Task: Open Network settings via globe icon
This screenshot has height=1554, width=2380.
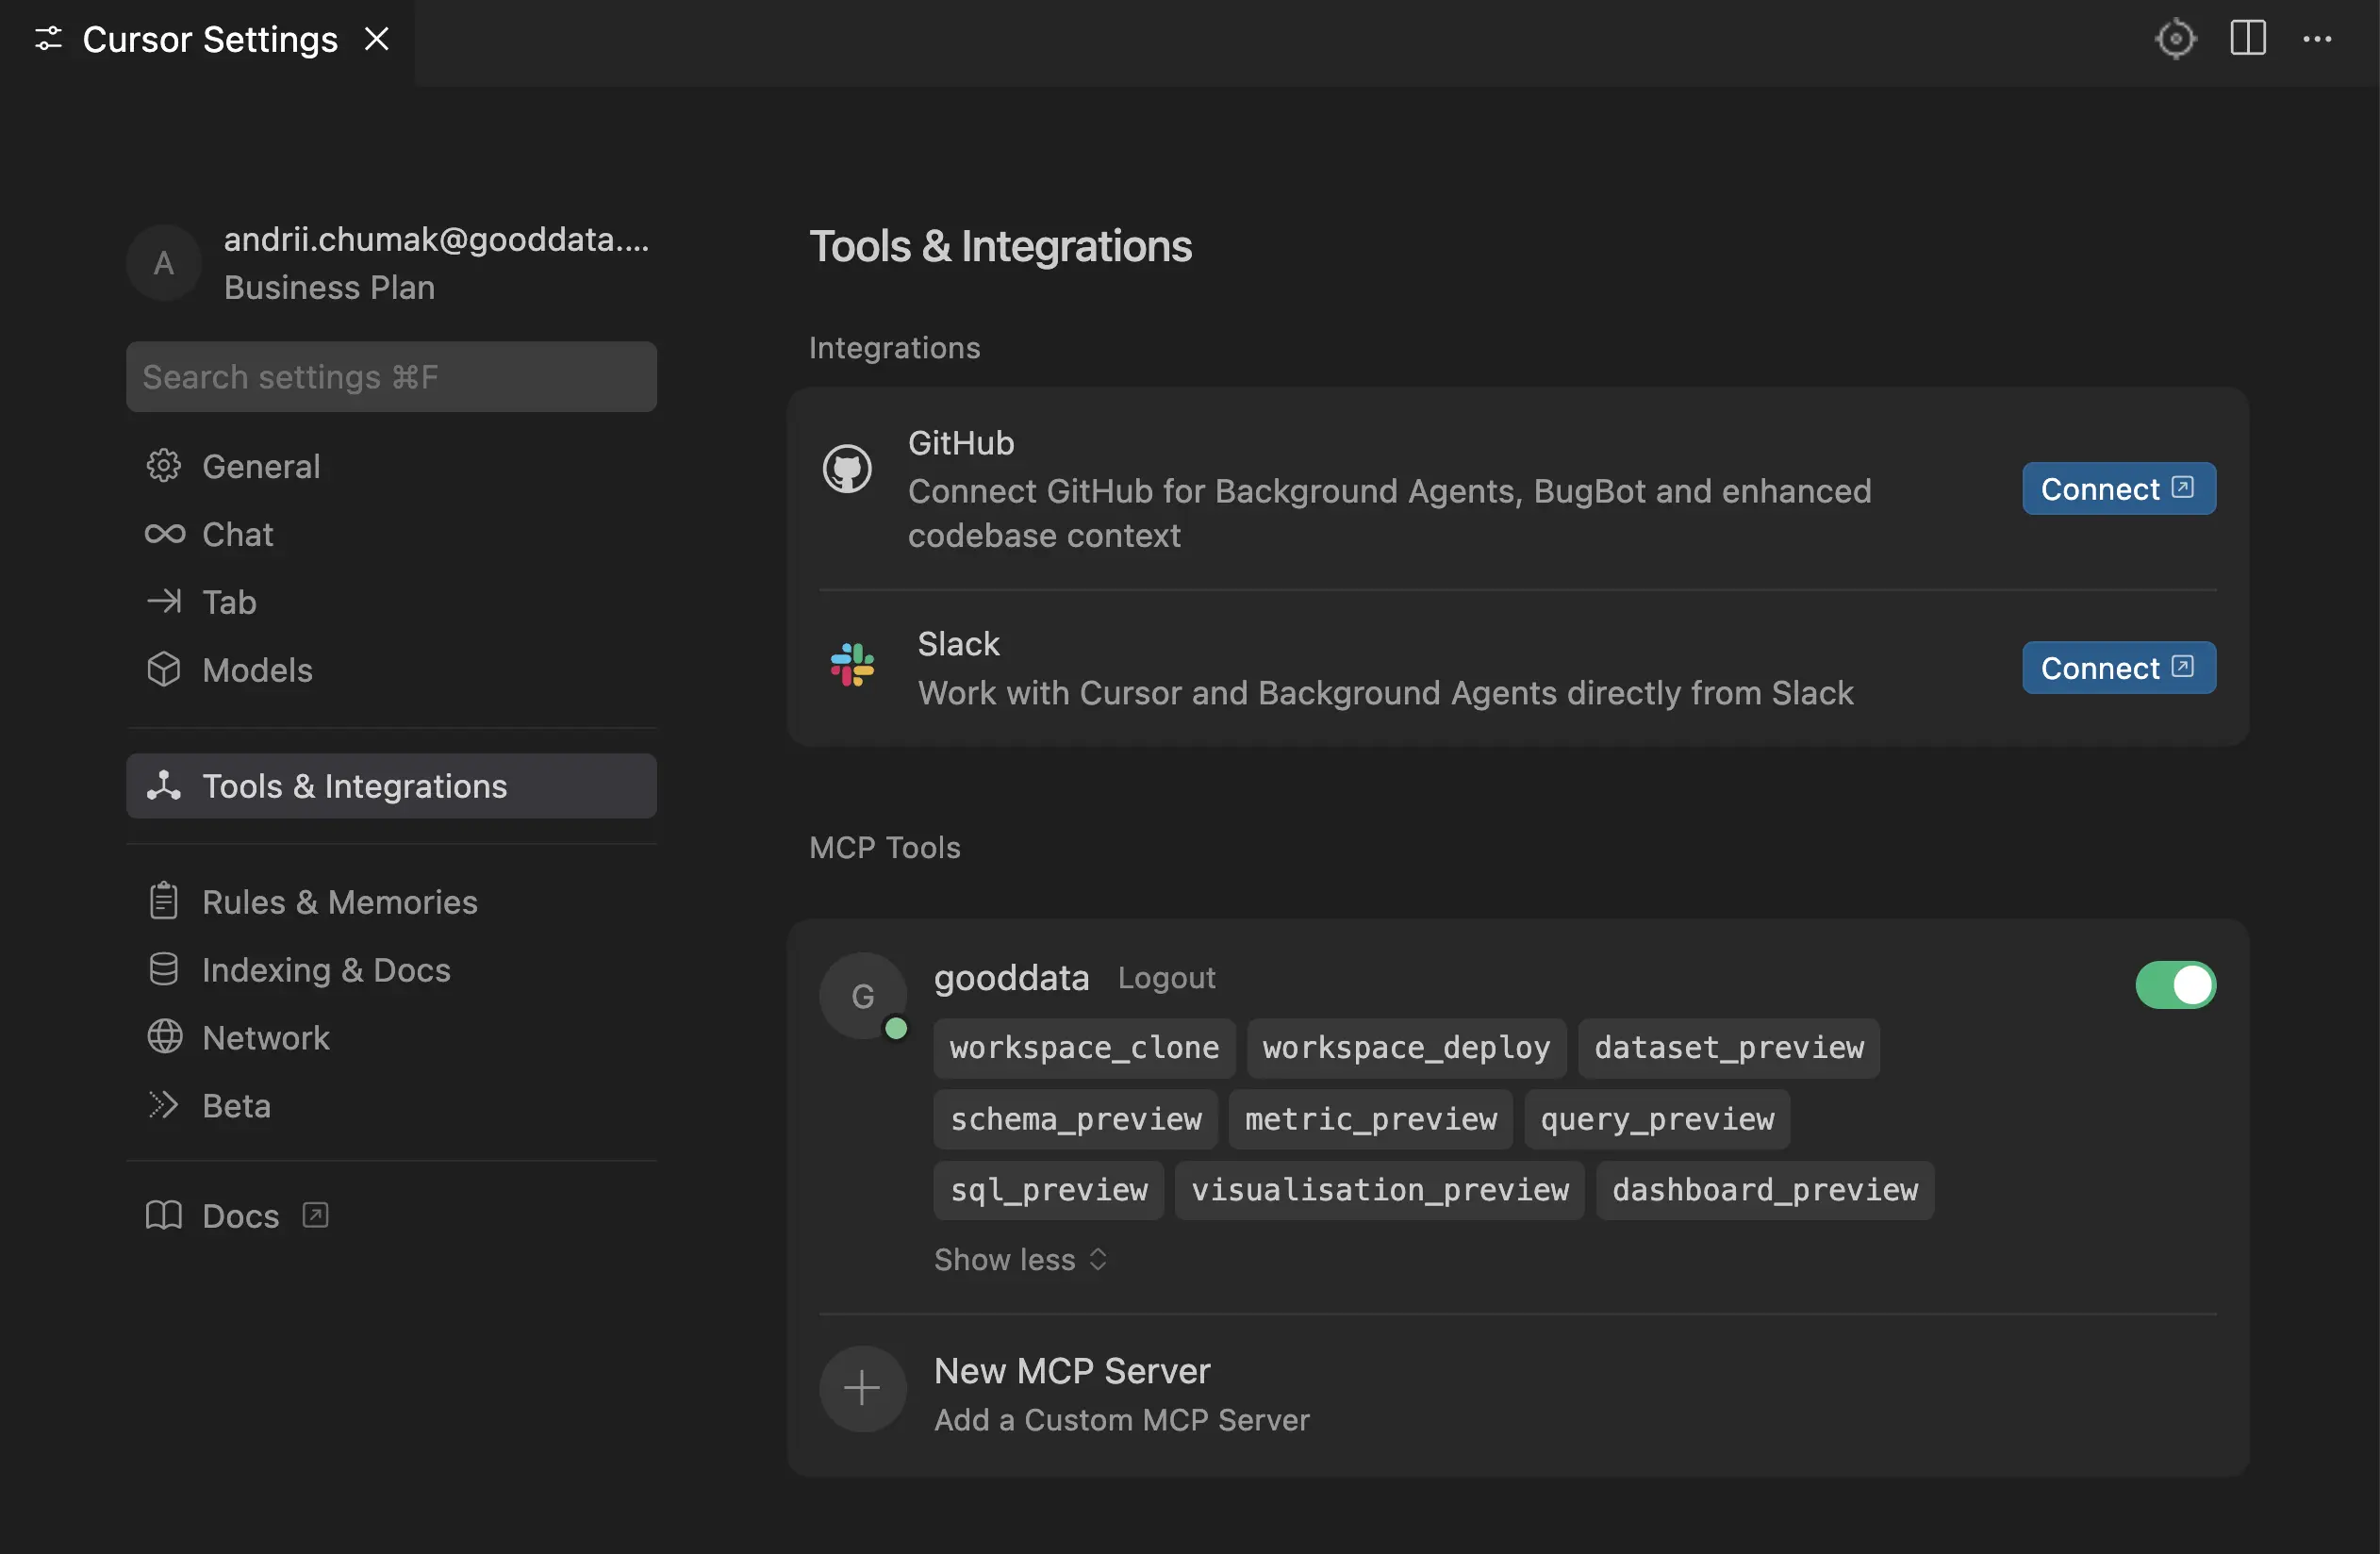Action: [163, 1037]
